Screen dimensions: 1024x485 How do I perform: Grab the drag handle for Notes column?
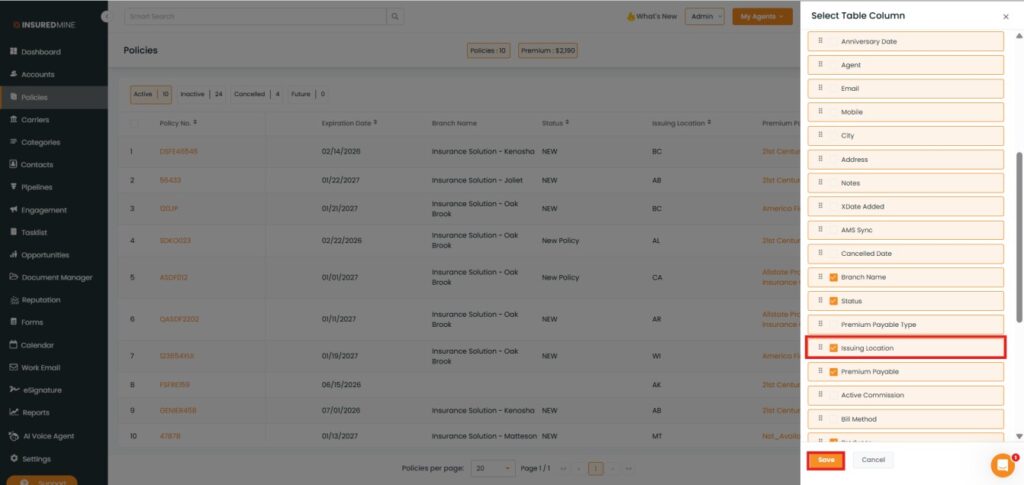pyautogui.click(x=820, y=183)
